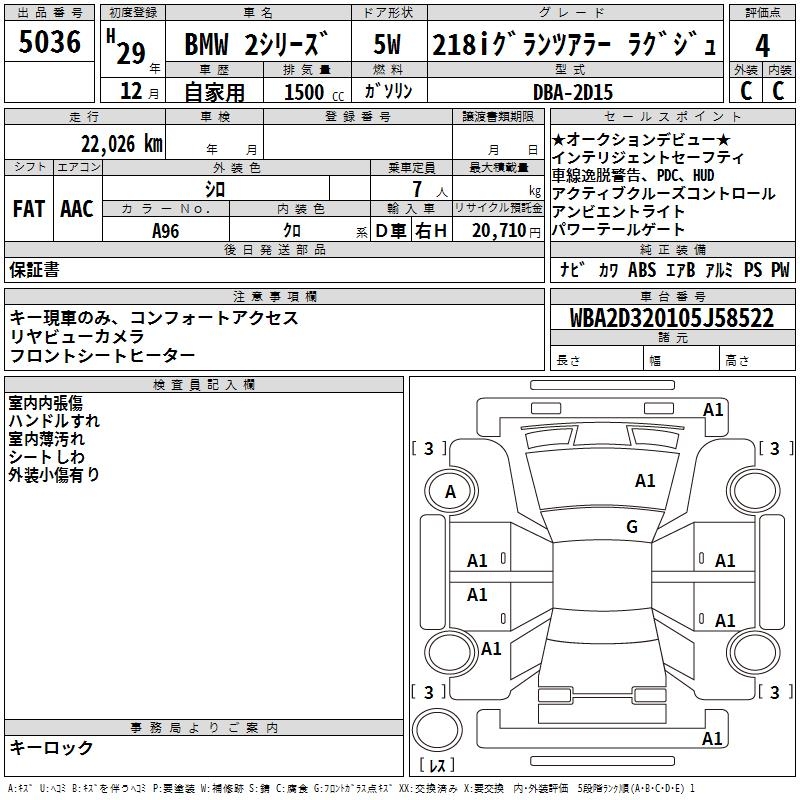Screen dimensions: 800x800
Task: Select the interior color クロ
Action: tap(292, 231)
